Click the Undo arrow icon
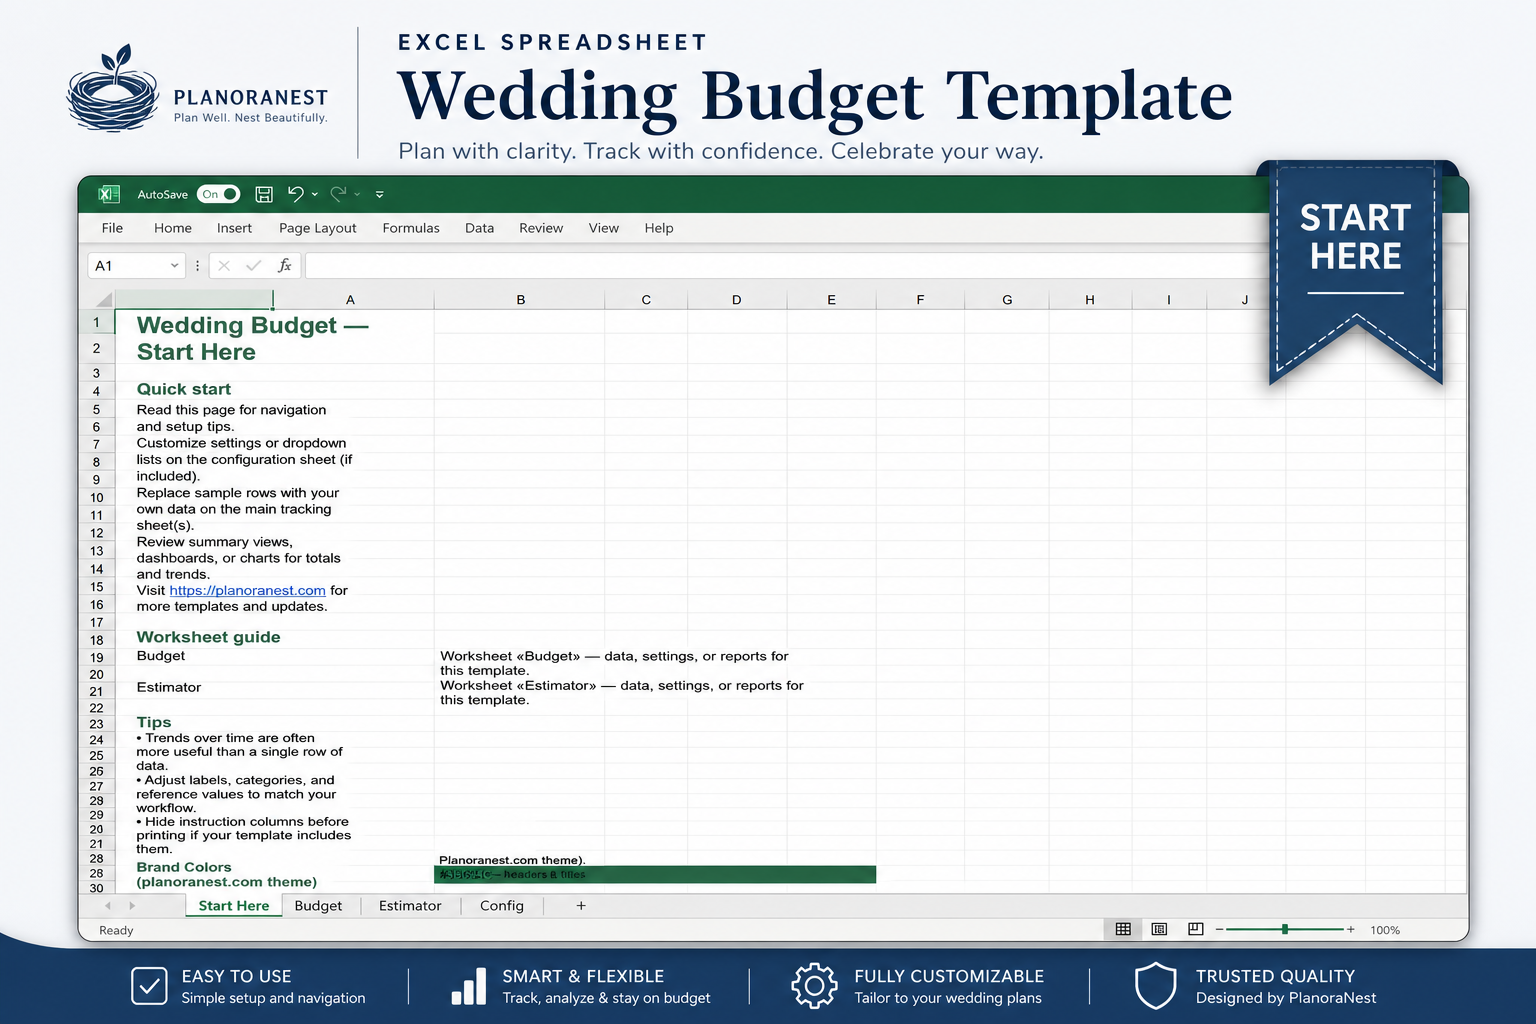This screenshot has height=1024, width=1536. (x=295, y=194)
